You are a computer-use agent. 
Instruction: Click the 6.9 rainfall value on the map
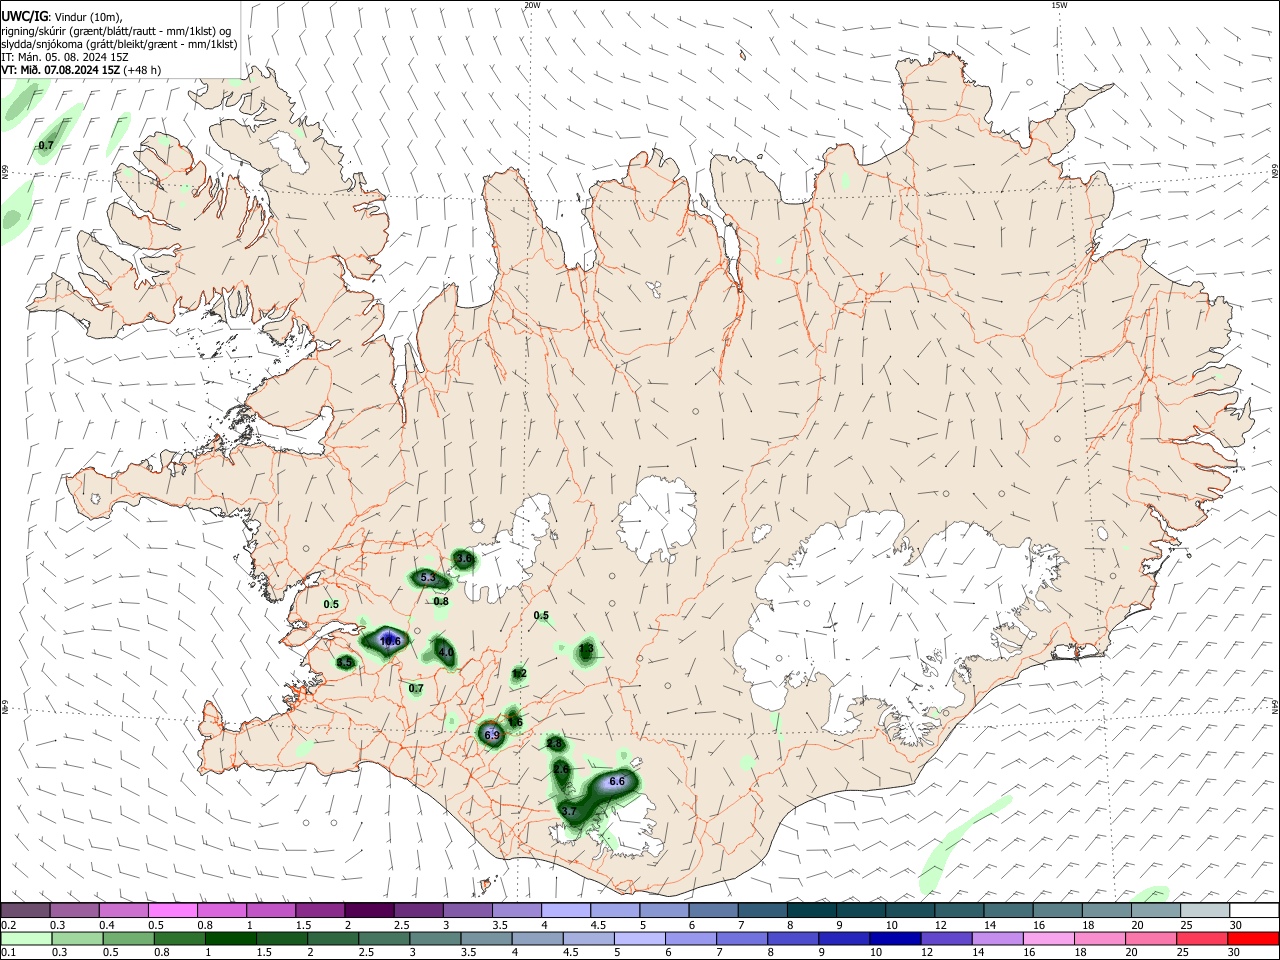click(492, 735)
